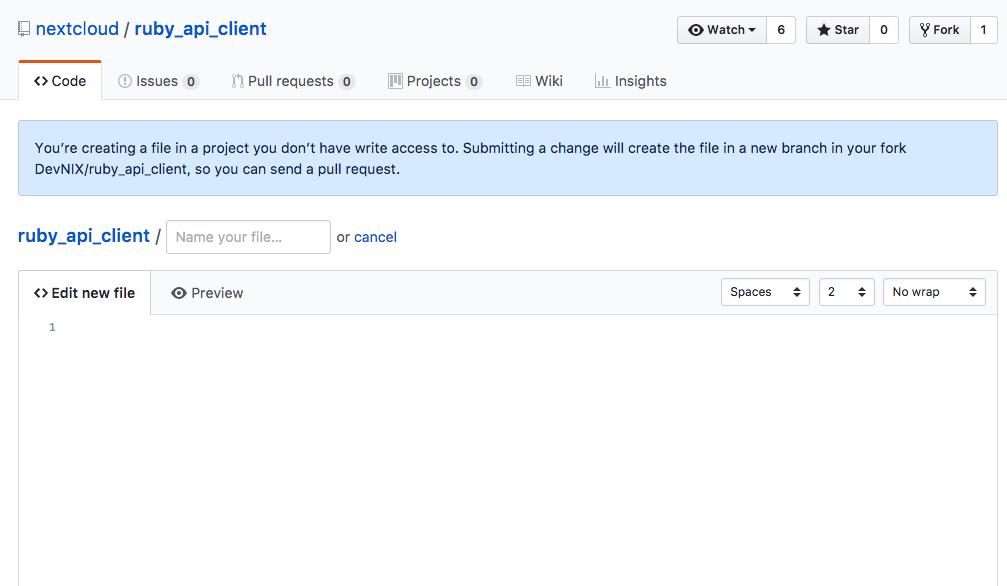
Task: Click the fork icon on the Fork button
Action: 925,30
